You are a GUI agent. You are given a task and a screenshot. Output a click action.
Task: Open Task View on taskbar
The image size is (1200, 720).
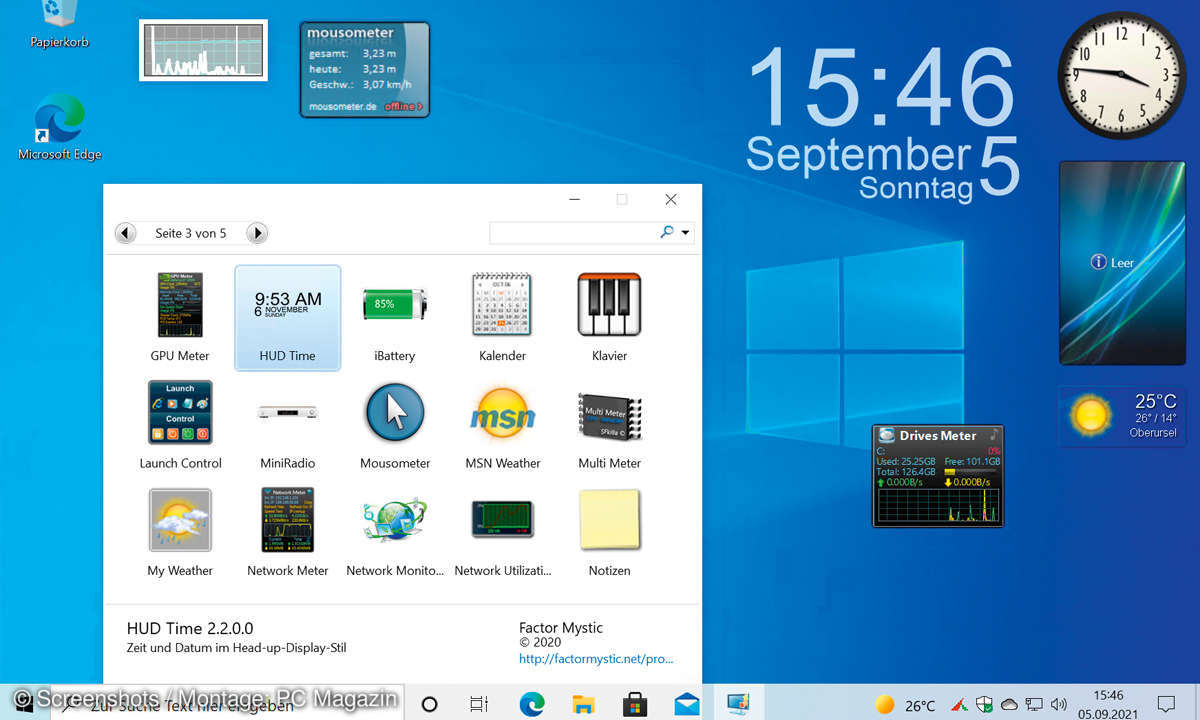[479, 704]
